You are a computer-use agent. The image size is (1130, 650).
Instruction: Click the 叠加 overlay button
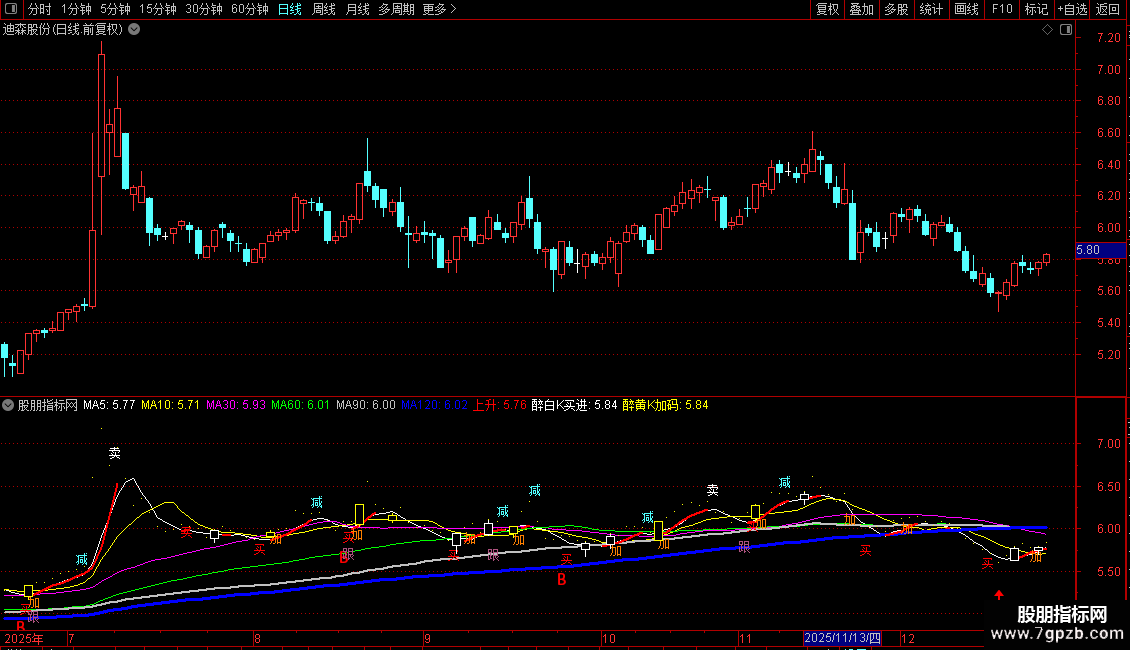(861, 9)
